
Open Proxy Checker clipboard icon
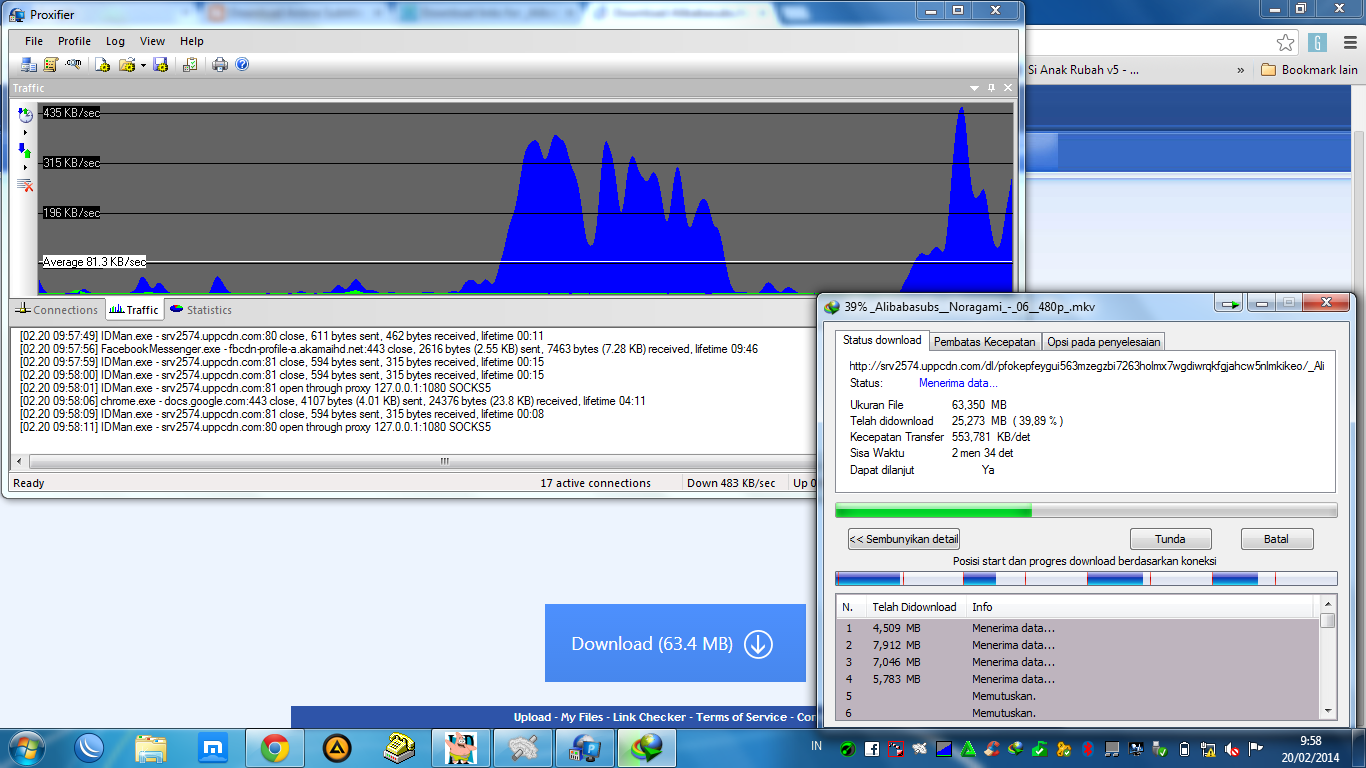tap(189, 64)
